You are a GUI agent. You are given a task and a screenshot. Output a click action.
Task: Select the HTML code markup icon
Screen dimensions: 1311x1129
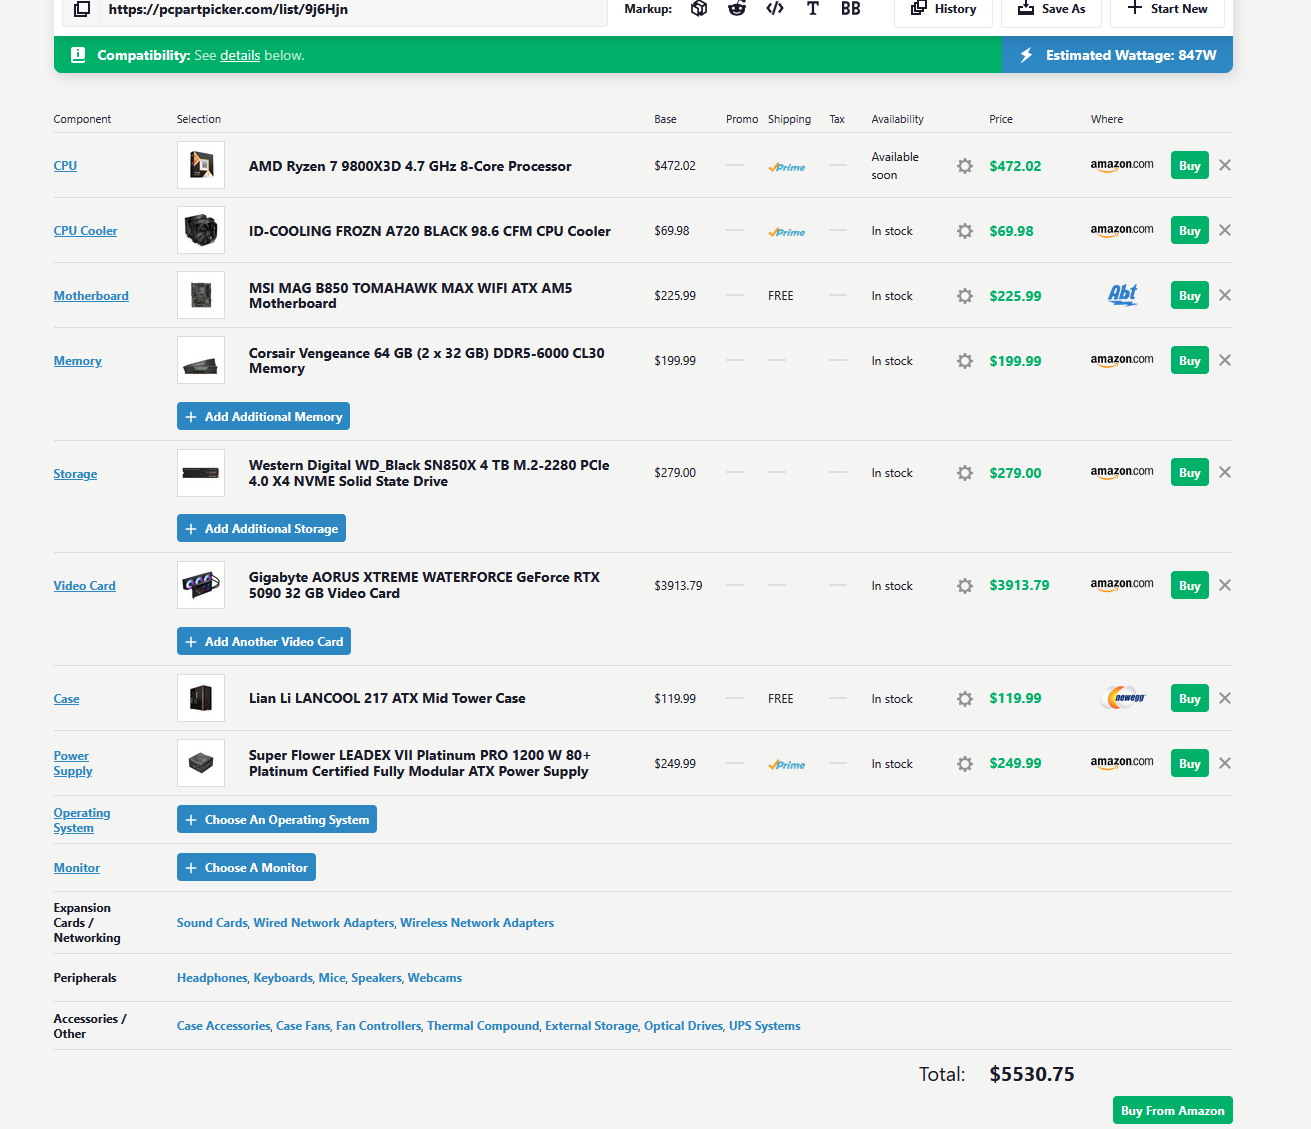(x=775, y=9)
